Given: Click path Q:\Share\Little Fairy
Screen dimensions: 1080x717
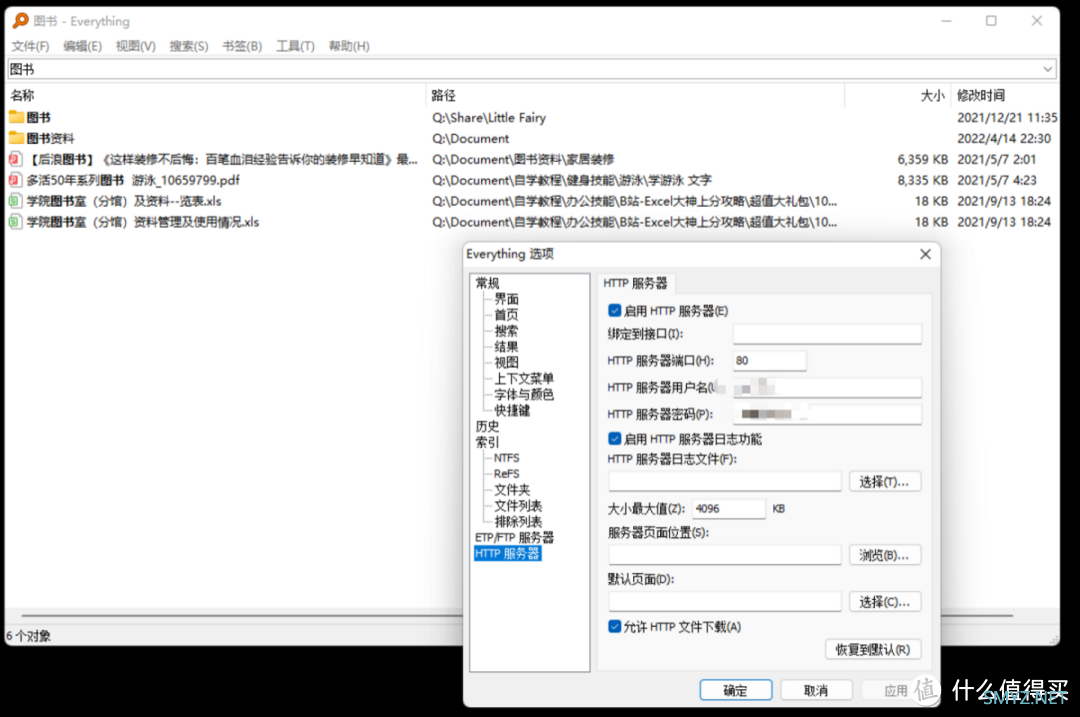Looking at the screenshot, I should pos(489,117).
